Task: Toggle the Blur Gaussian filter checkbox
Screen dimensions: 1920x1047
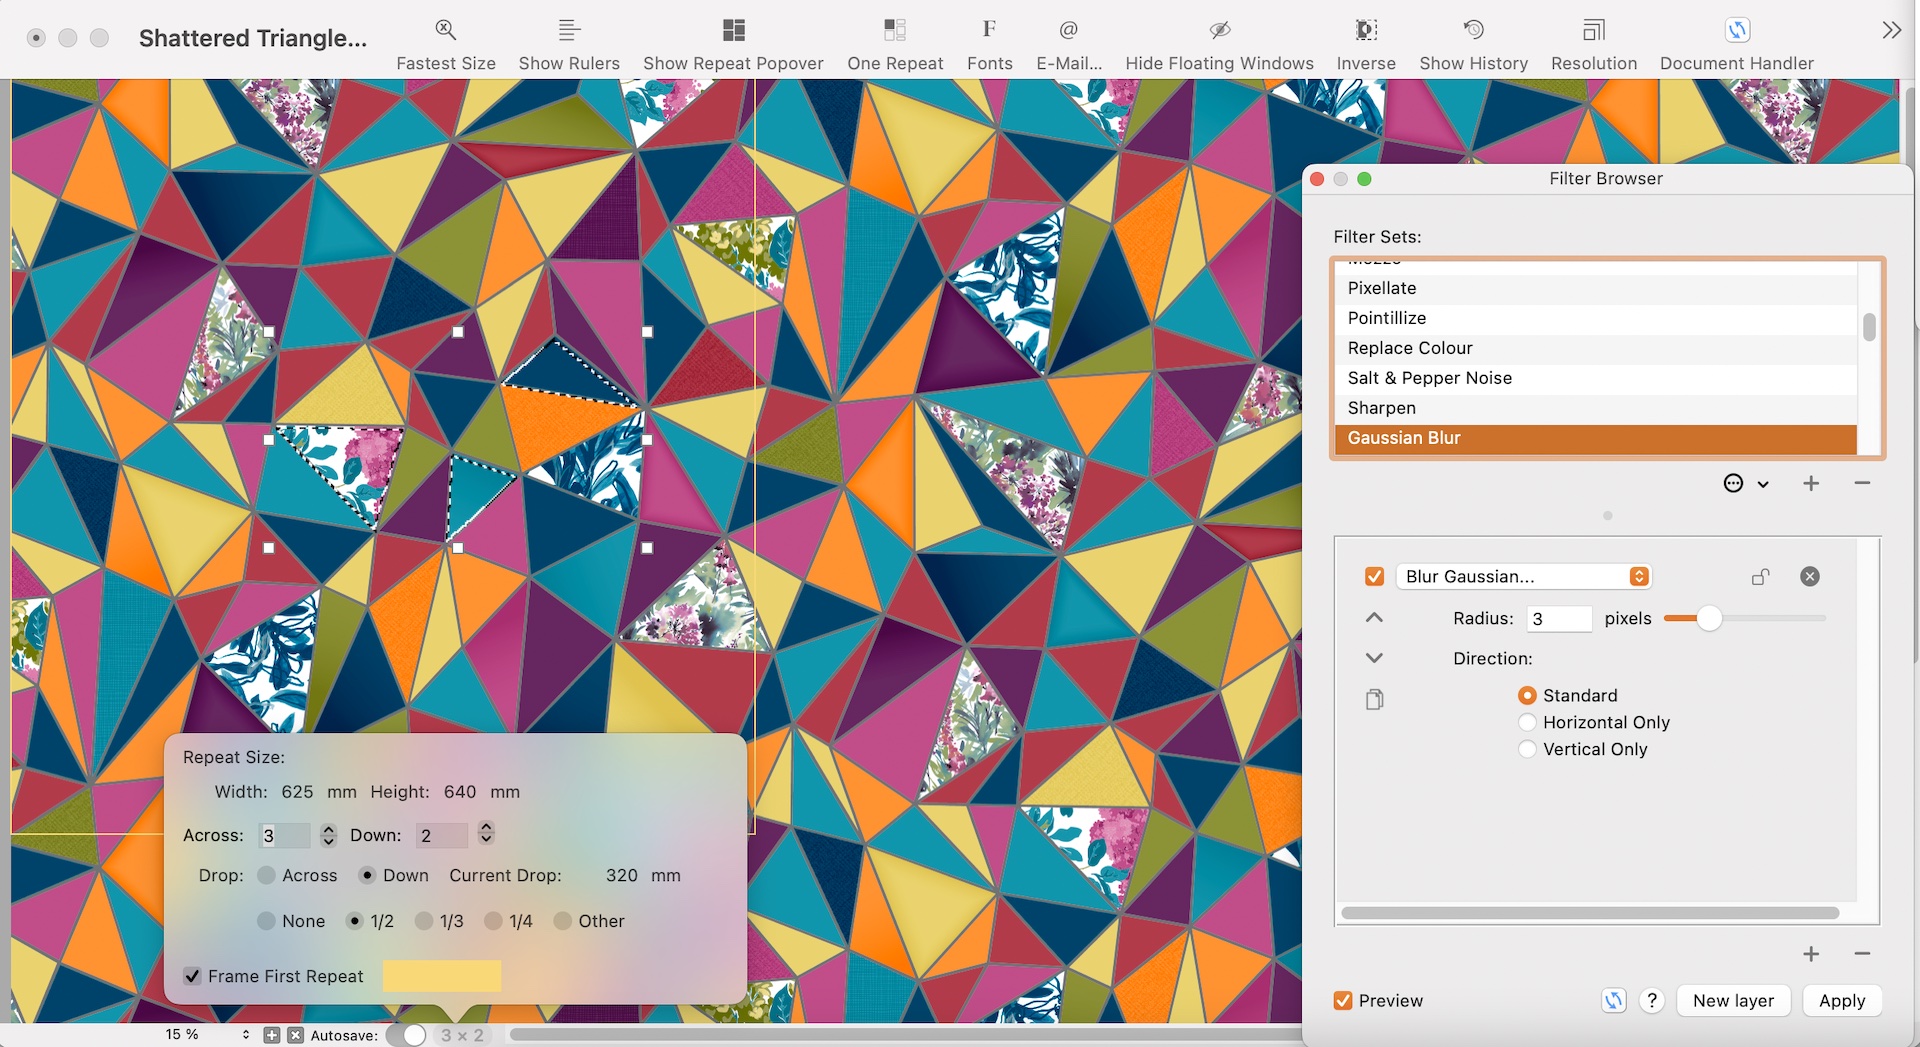Action: pyautogui.click(x=1374, y=577)
